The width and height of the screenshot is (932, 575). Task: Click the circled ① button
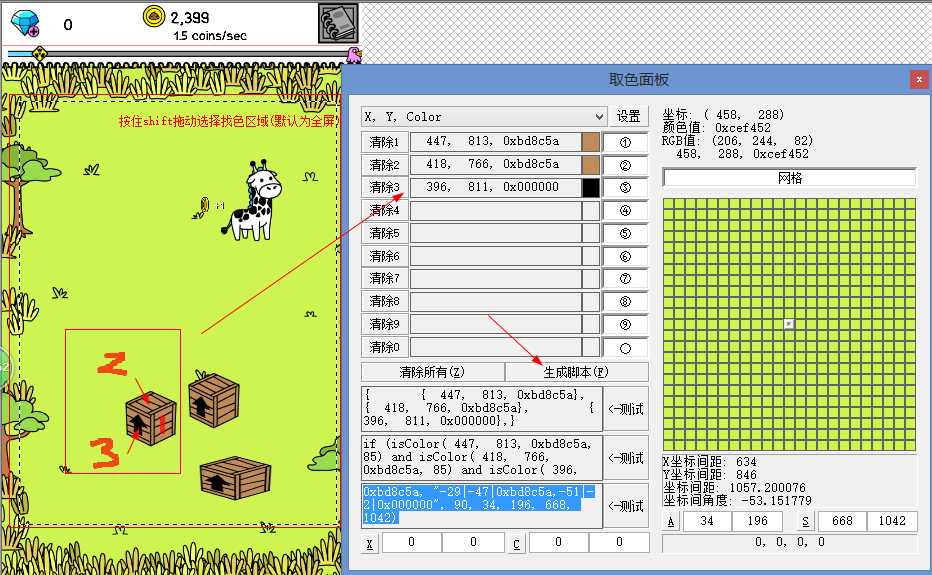click(x=625, y=143)
